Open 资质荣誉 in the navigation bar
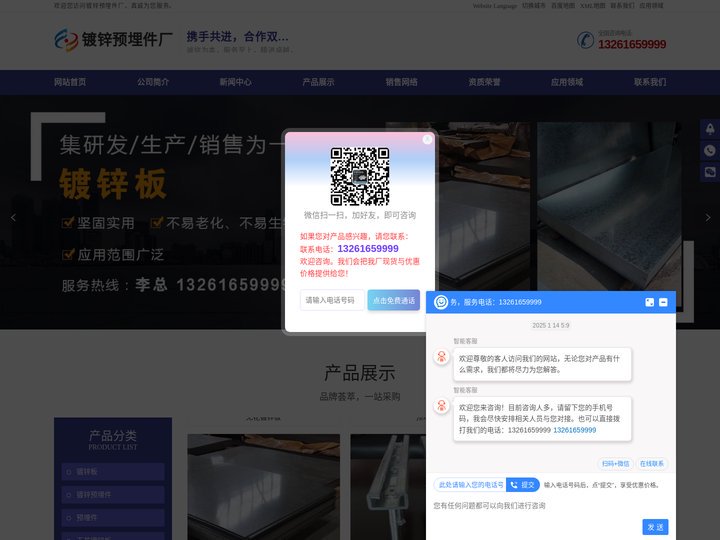 tap(484, 82)
